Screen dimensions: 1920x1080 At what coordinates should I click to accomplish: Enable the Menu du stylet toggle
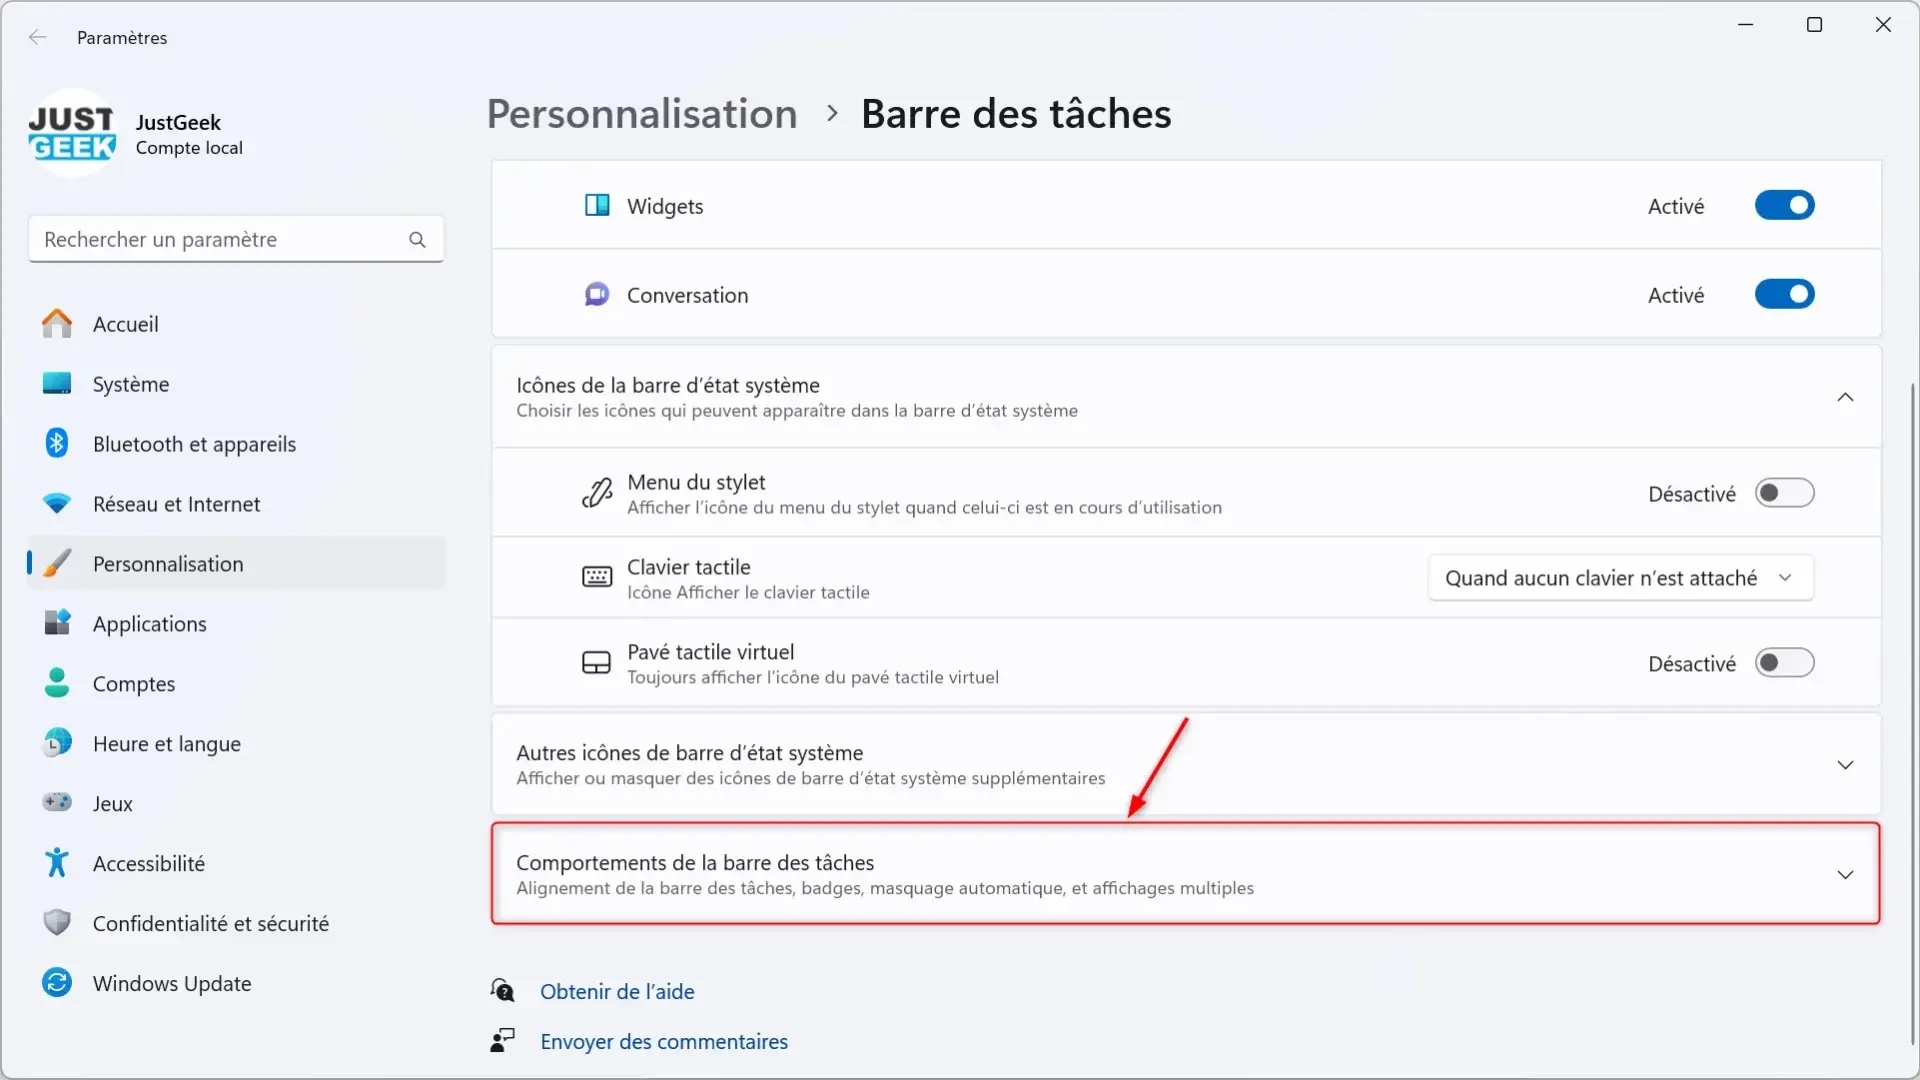(x=1784, y=493)
